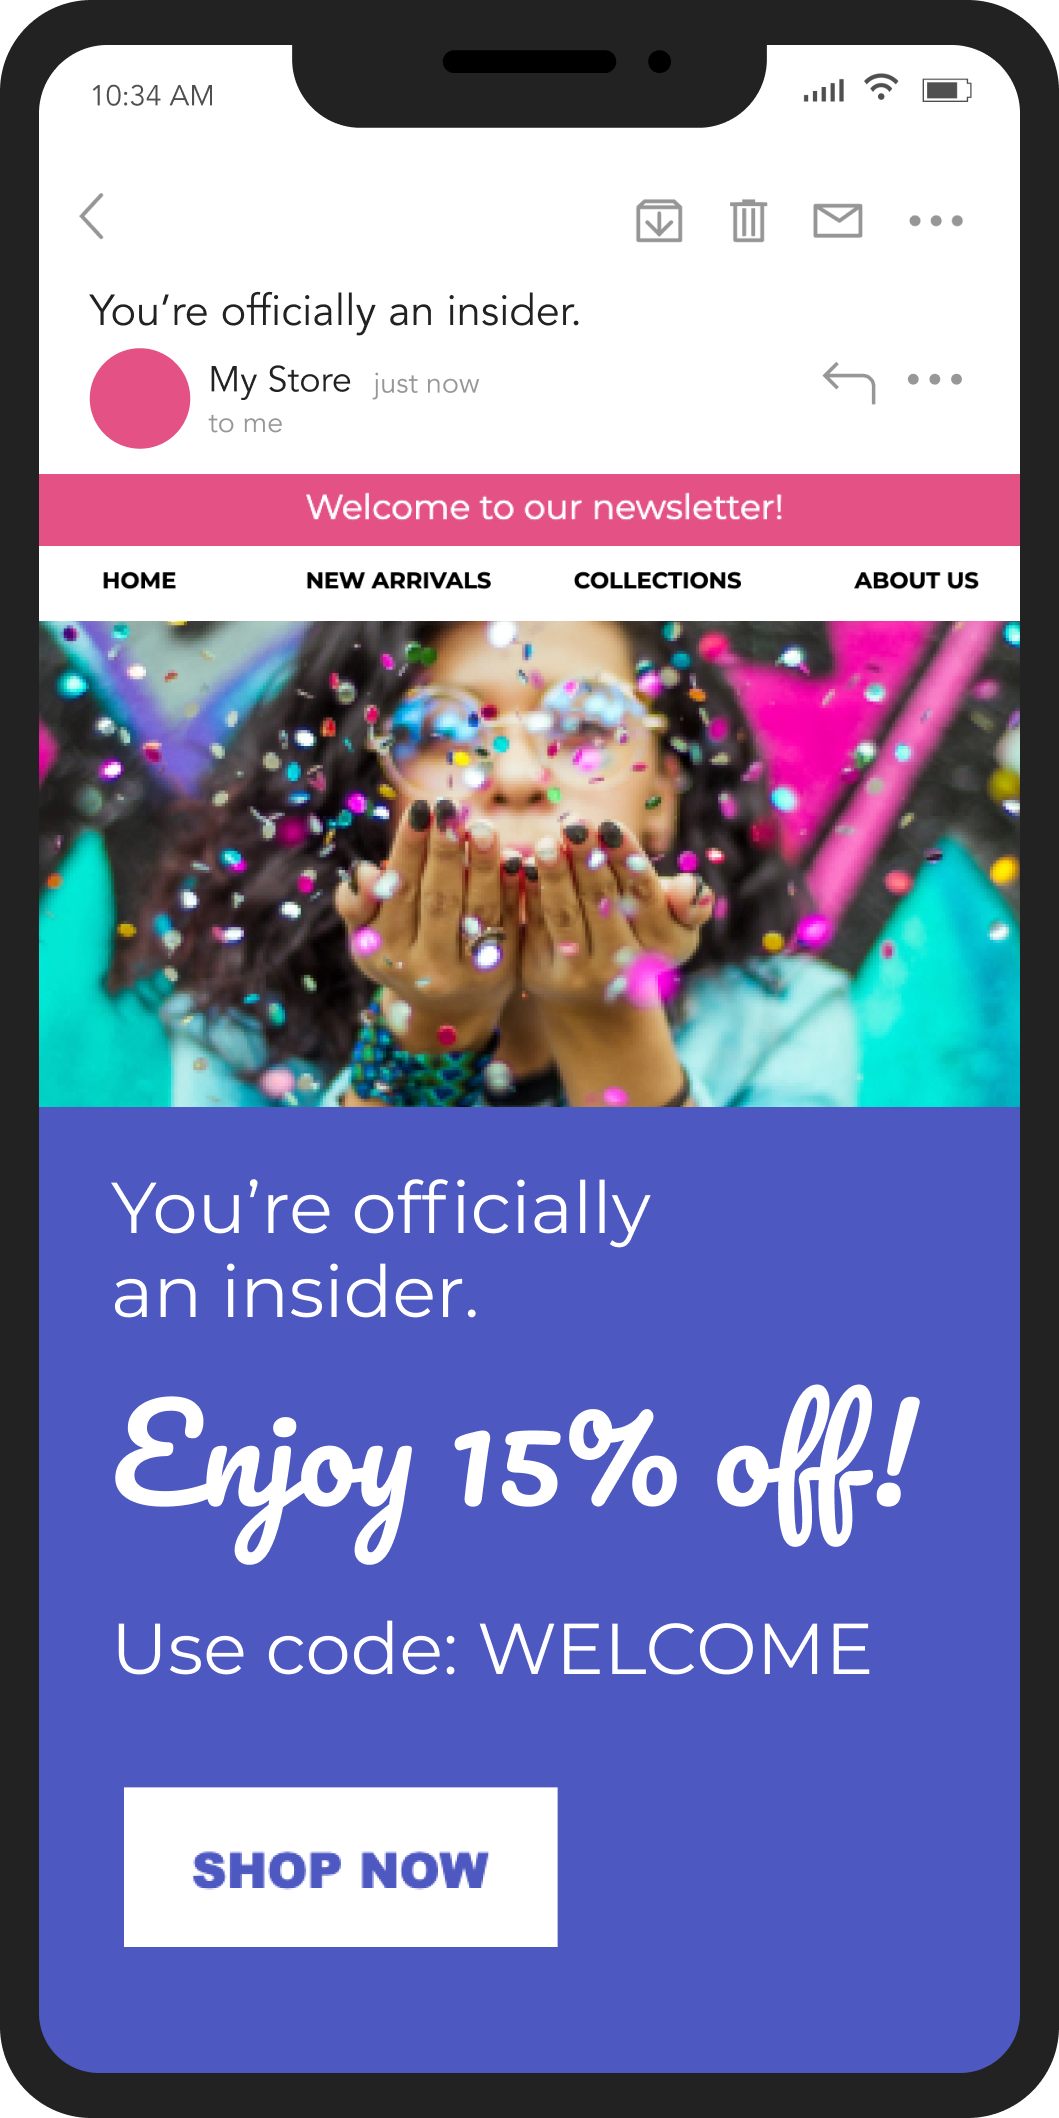Delete the email using the trash icon

coord(748,221)
